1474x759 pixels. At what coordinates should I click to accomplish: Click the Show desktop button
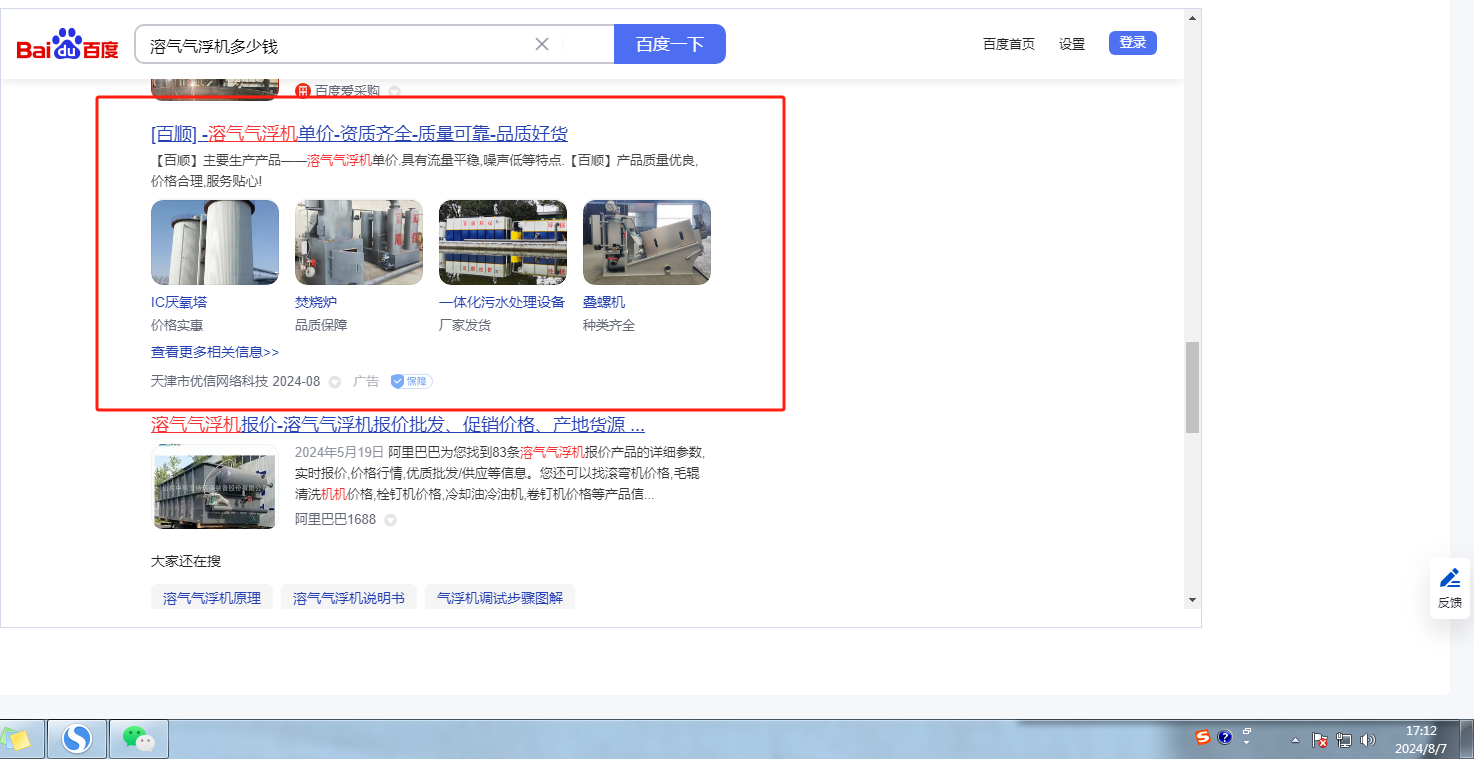tap(1466, 739)
